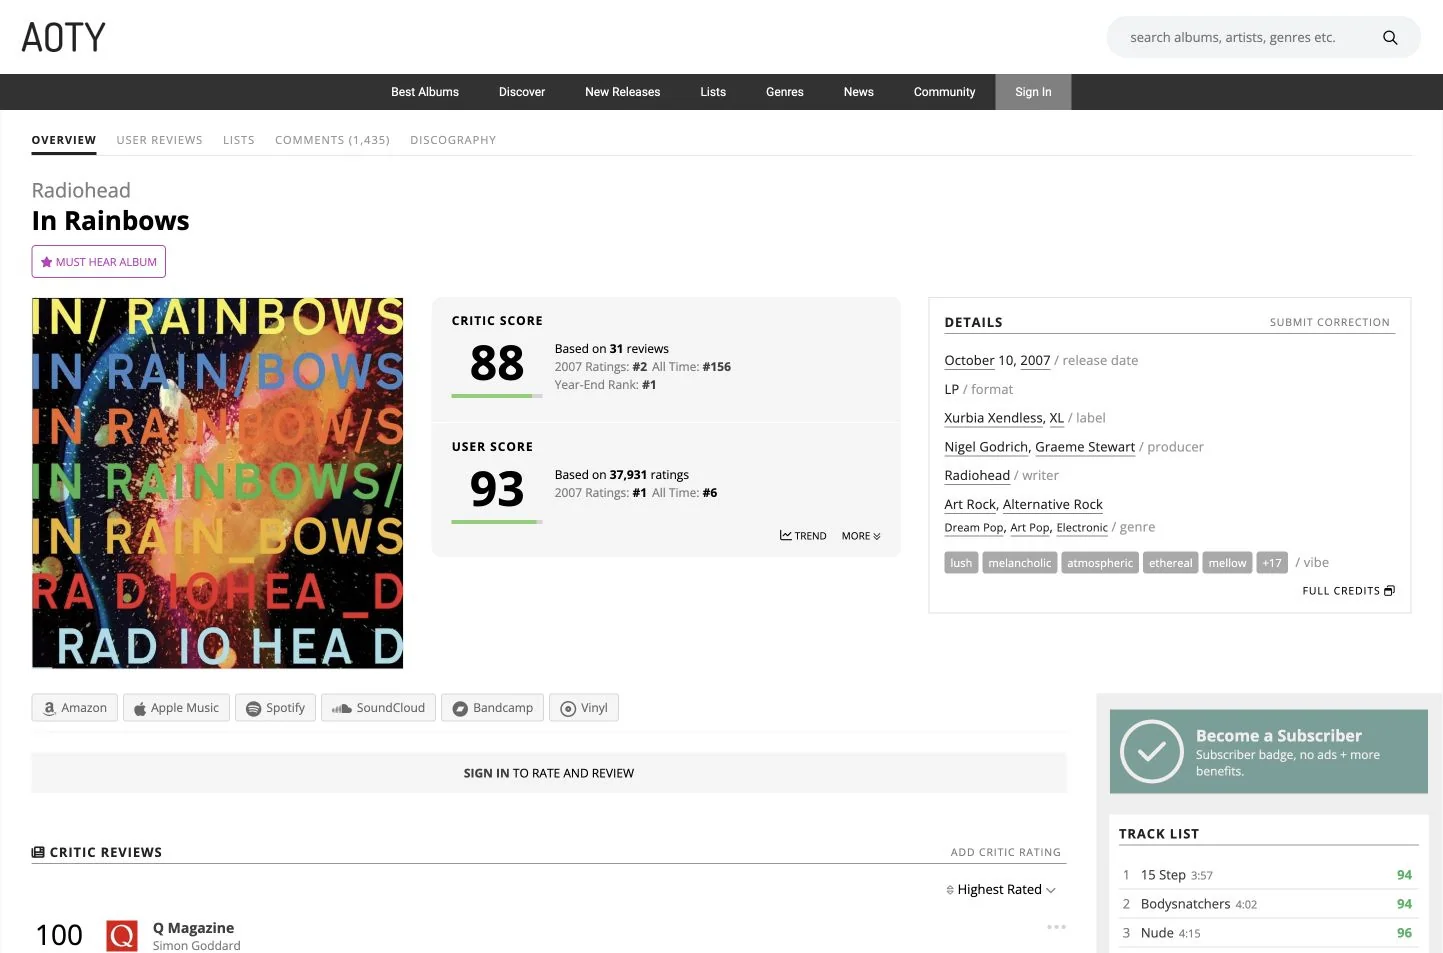Open the Community menu
This screenshot has height=953, width=1443.
tap(944, 92)
